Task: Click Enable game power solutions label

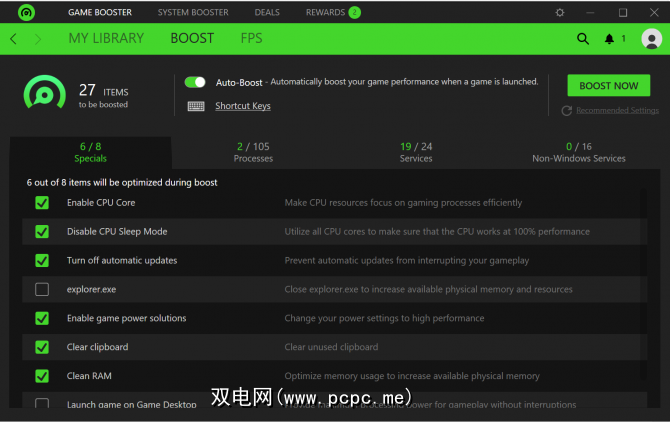Action: (126, 318)
